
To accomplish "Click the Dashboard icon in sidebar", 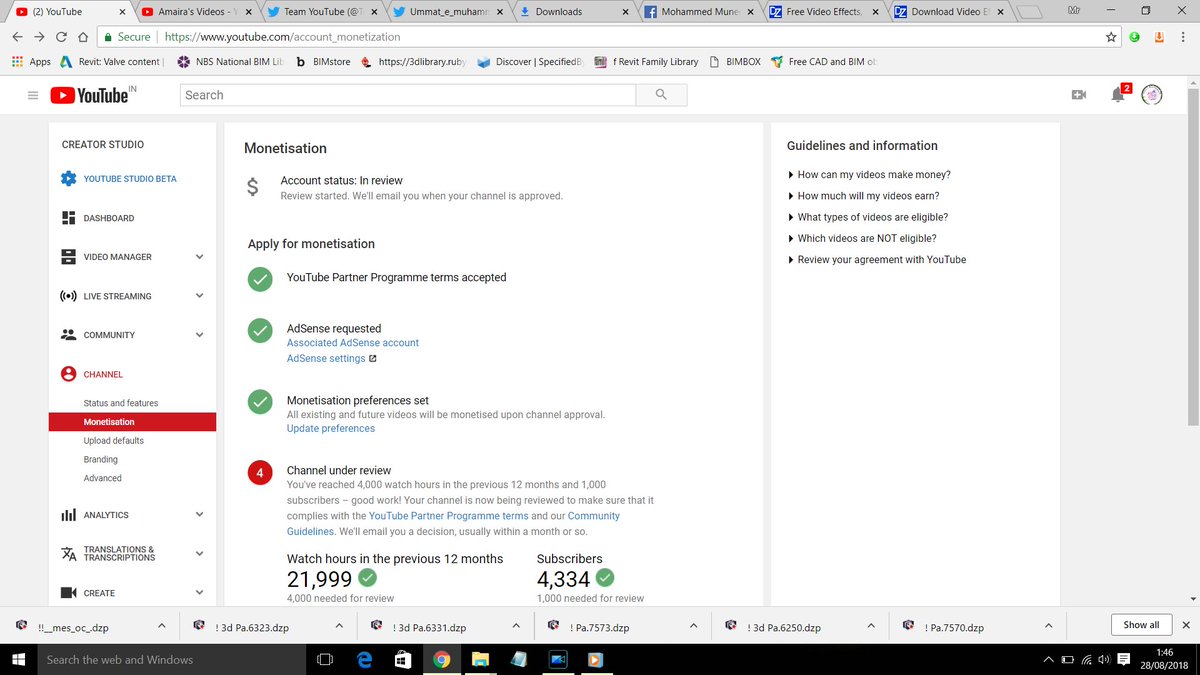I will click(x=68, y=218).
